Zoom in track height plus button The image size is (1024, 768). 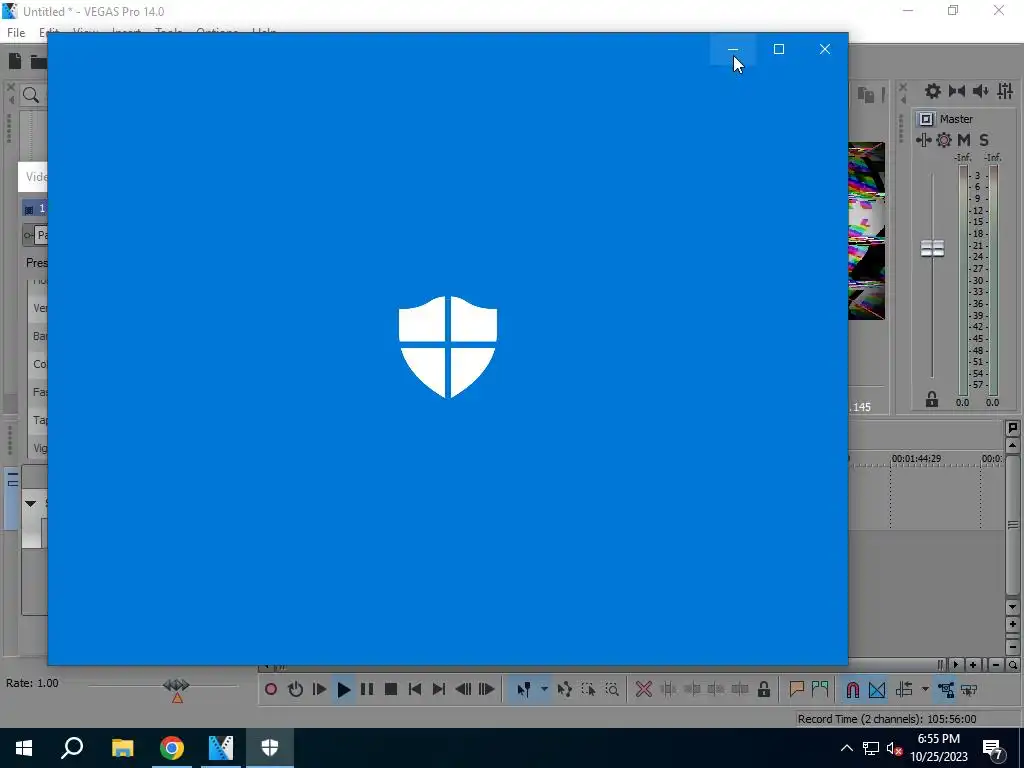(1012, 624)
